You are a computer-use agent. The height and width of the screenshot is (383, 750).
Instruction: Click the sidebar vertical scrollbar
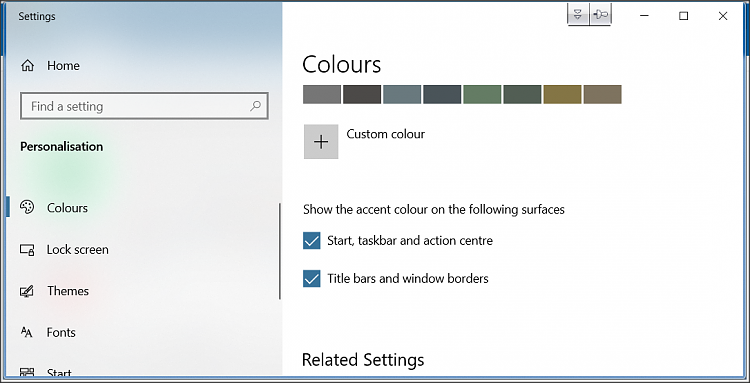(x=279, y=251)
